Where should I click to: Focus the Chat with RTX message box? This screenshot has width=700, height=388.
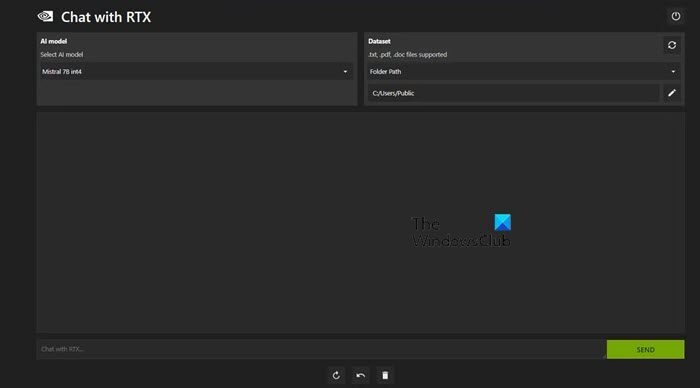[x=321, y=349]
